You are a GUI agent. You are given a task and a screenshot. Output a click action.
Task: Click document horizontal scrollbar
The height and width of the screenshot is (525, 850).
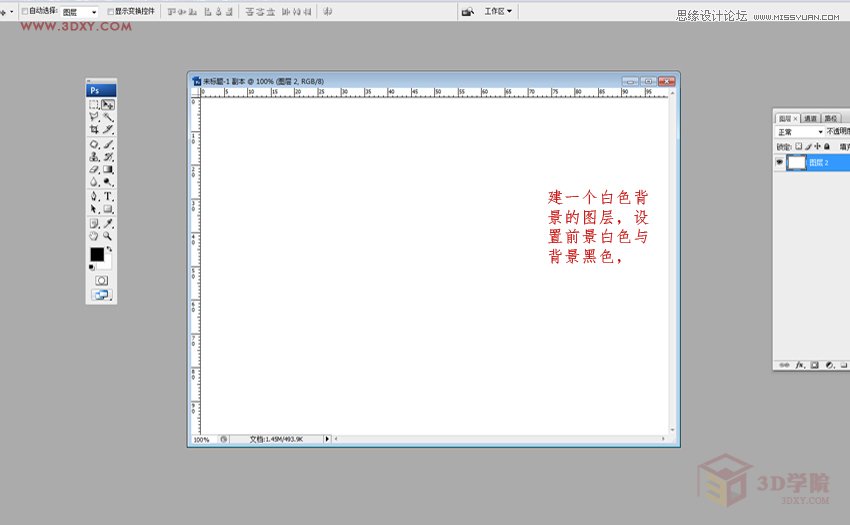click(x=500, y=439)
